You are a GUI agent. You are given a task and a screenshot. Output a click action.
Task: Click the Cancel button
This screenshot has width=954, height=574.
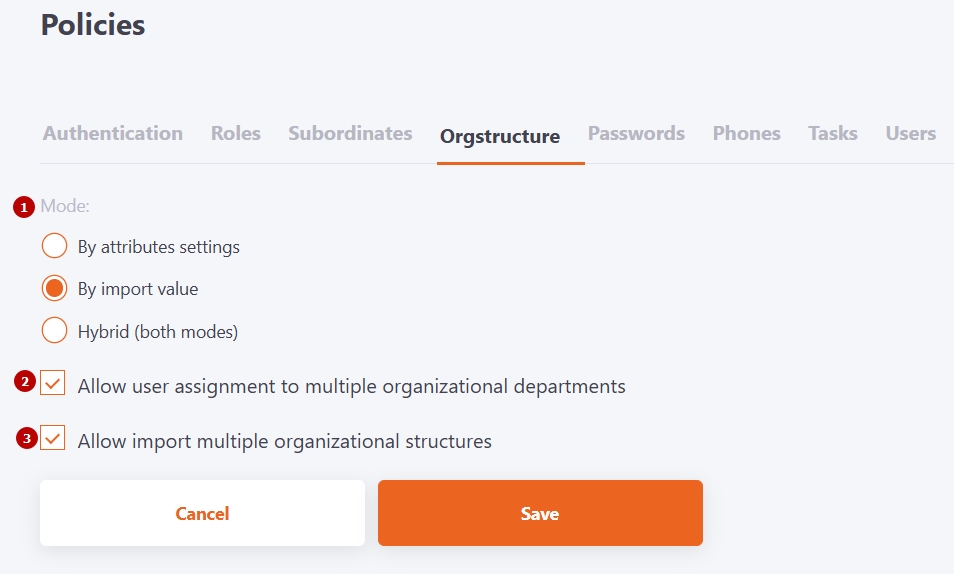point(202,513)
